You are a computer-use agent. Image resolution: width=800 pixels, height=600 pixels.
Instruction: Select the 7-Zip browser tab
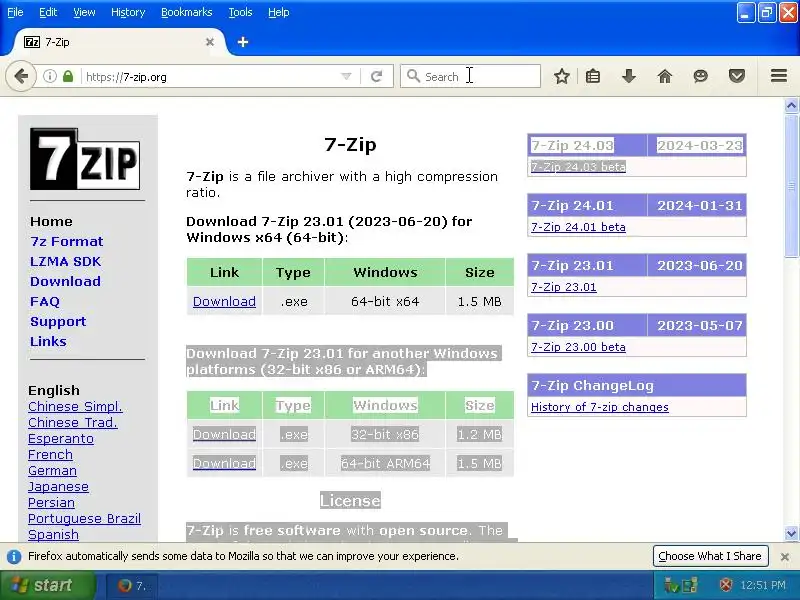coord(118,42)
